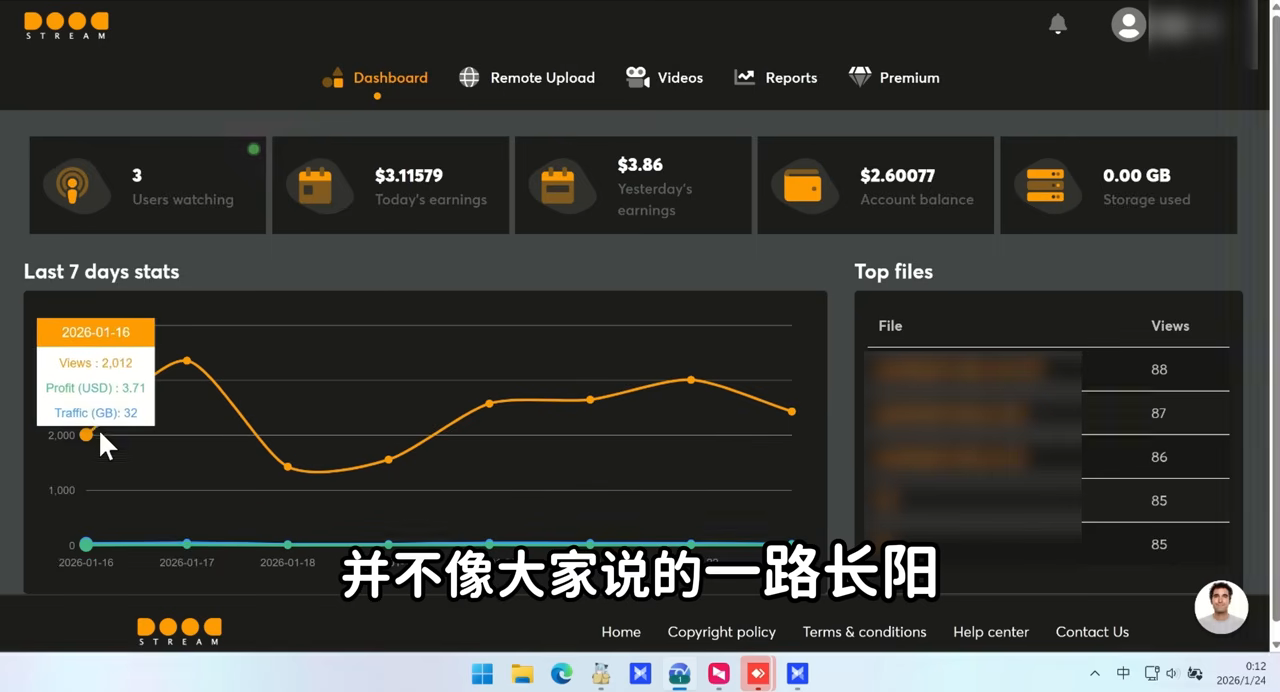
Task: Go to the Dashboard tab
Action: click(376, 78)
